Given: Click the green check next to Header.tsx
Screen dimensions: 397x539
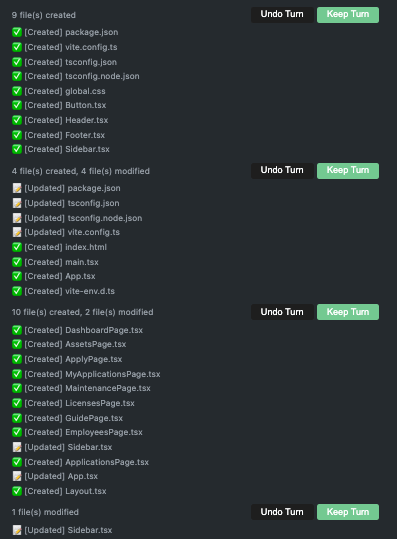Looking at the screenshot, I should click(17, 120).
